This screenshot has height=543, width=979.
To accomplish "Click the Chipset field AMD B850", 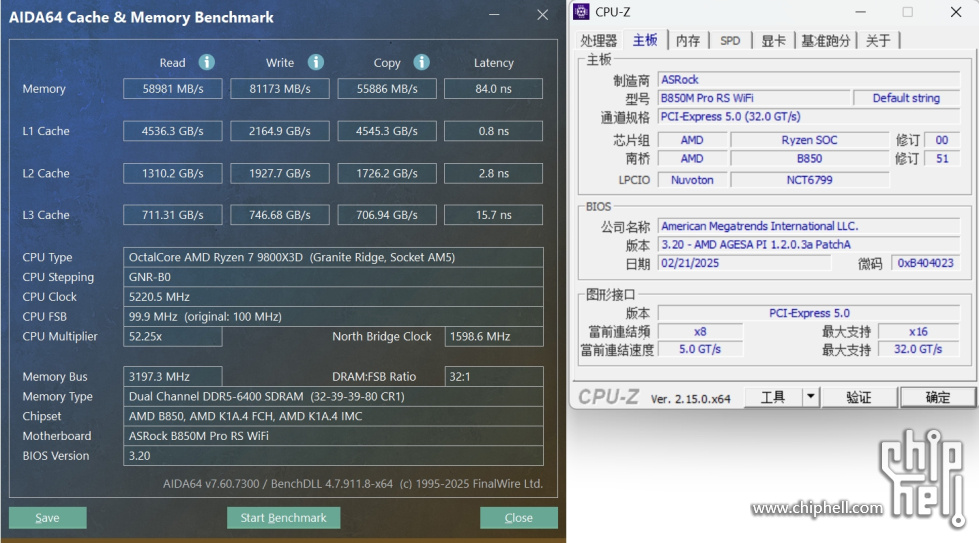I will [x=333, y=416].
